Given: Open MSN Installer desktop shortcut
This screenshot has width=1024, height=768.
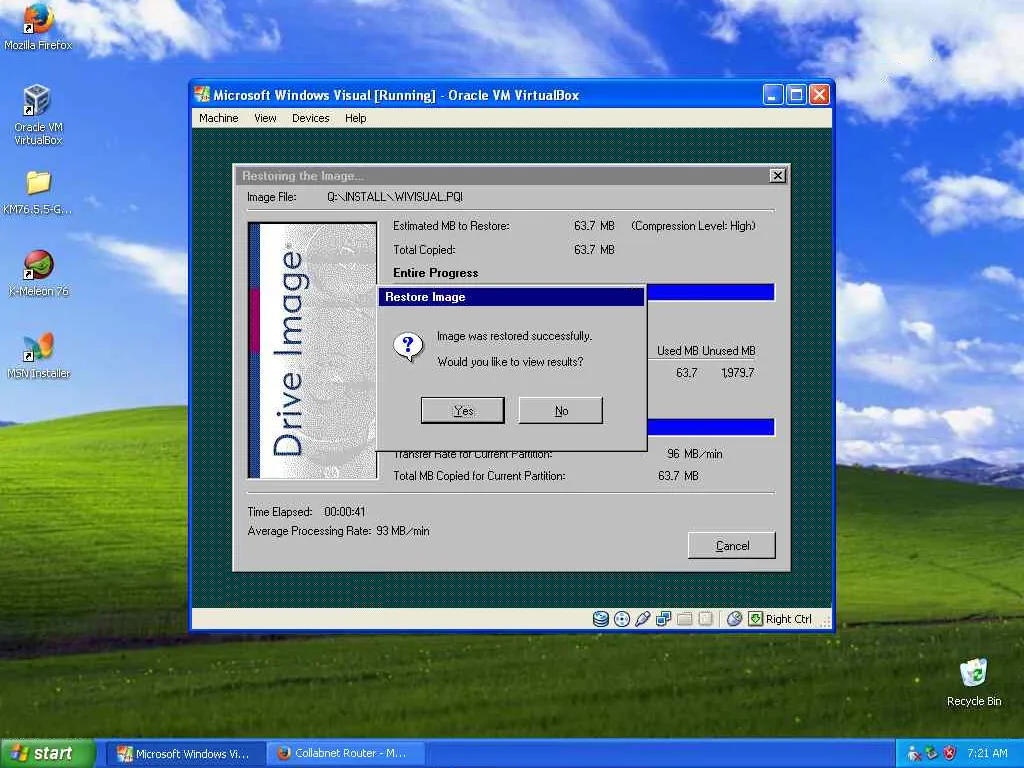Looking at the screenshot, I should pyautogui.click(x=38, y=356).
